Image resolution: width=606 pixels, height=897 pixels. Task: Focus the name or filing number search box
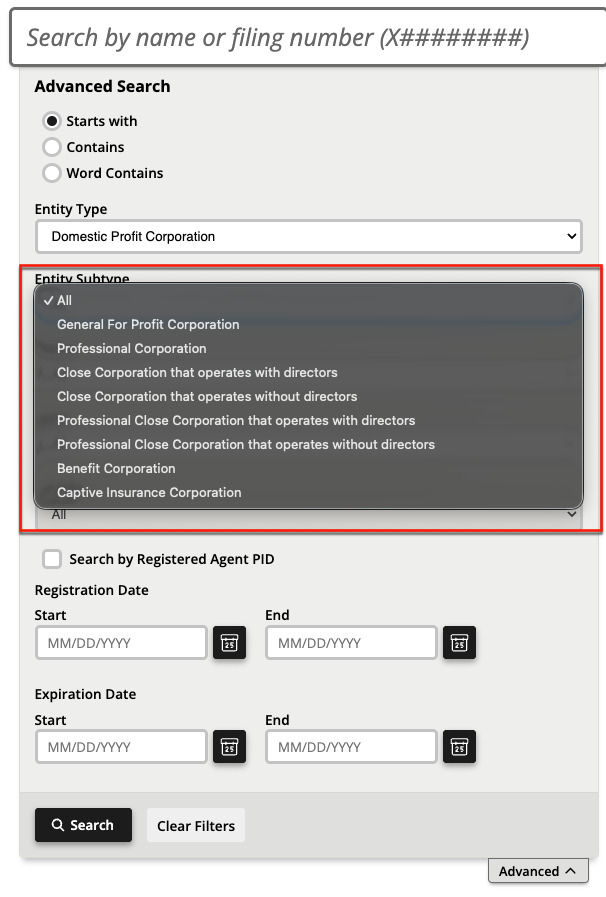coord(308,38)
